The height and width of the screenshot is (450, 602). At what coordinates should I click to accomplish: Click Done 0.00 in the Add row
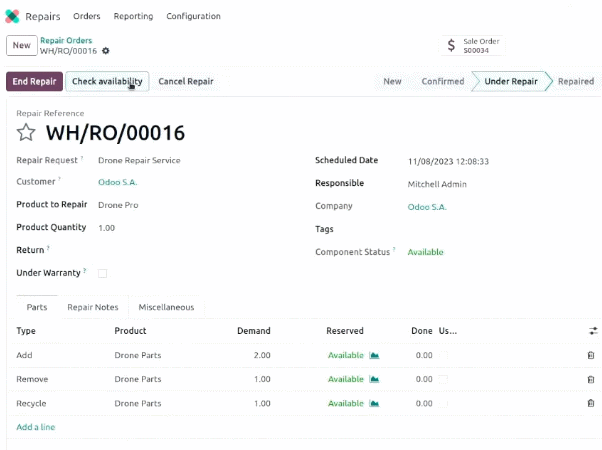point(424,355)
